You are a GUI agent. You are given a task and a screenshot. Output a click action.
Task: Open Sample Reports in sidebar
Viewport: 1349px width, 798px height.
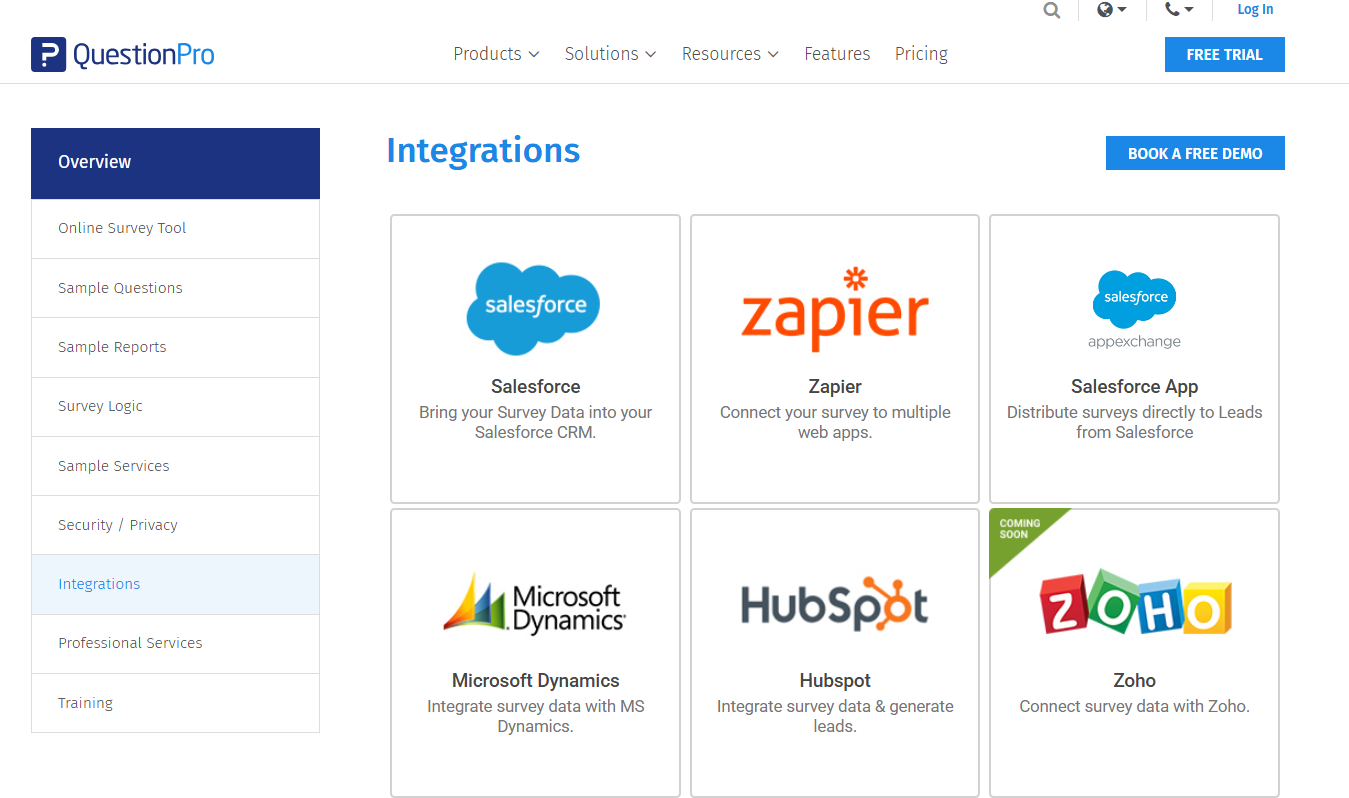click(x=175, y=347)
